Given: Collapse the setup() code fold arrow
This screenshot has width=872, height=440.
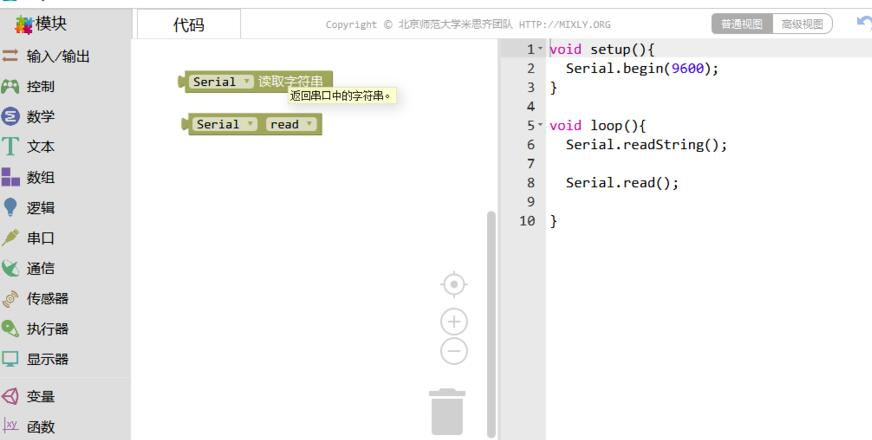Looking at the screenshot, I should [539, 49].
